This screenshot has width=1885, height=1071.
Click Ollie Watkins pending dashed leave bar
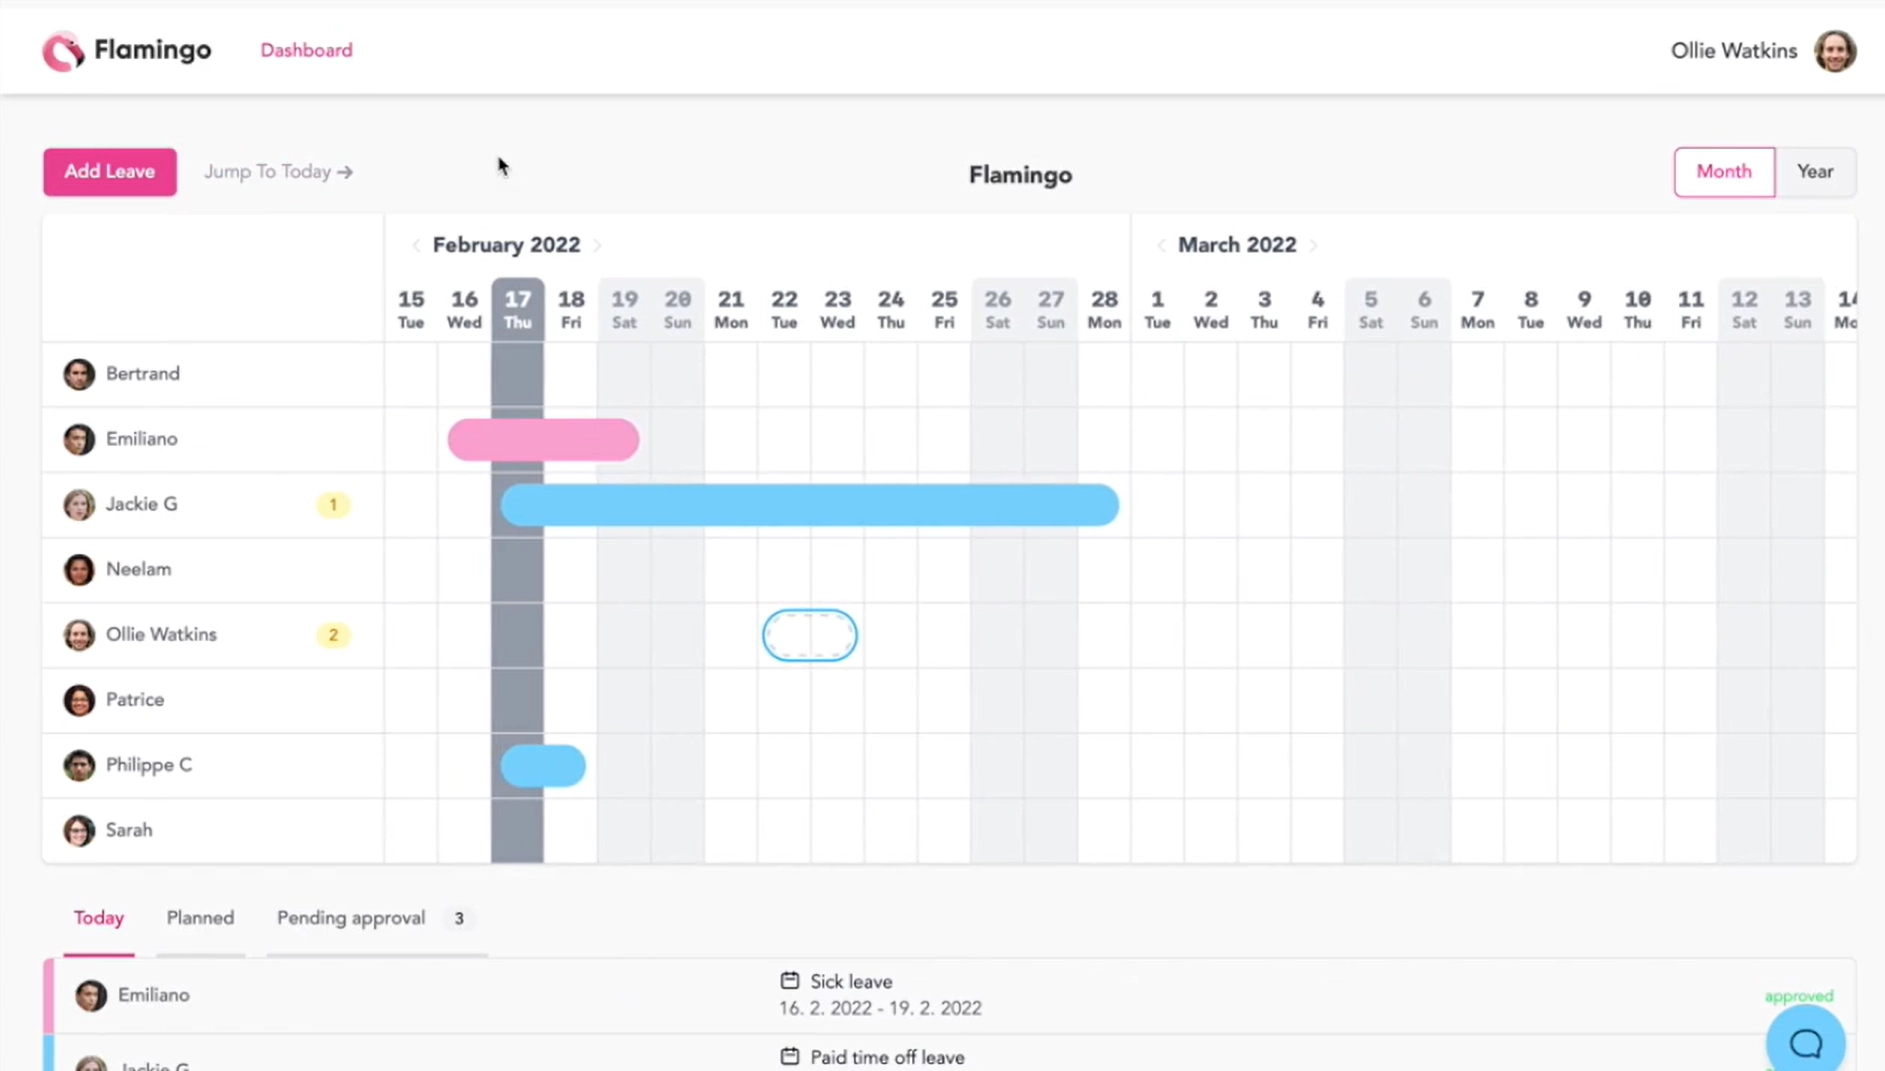[x=810, y=635]
